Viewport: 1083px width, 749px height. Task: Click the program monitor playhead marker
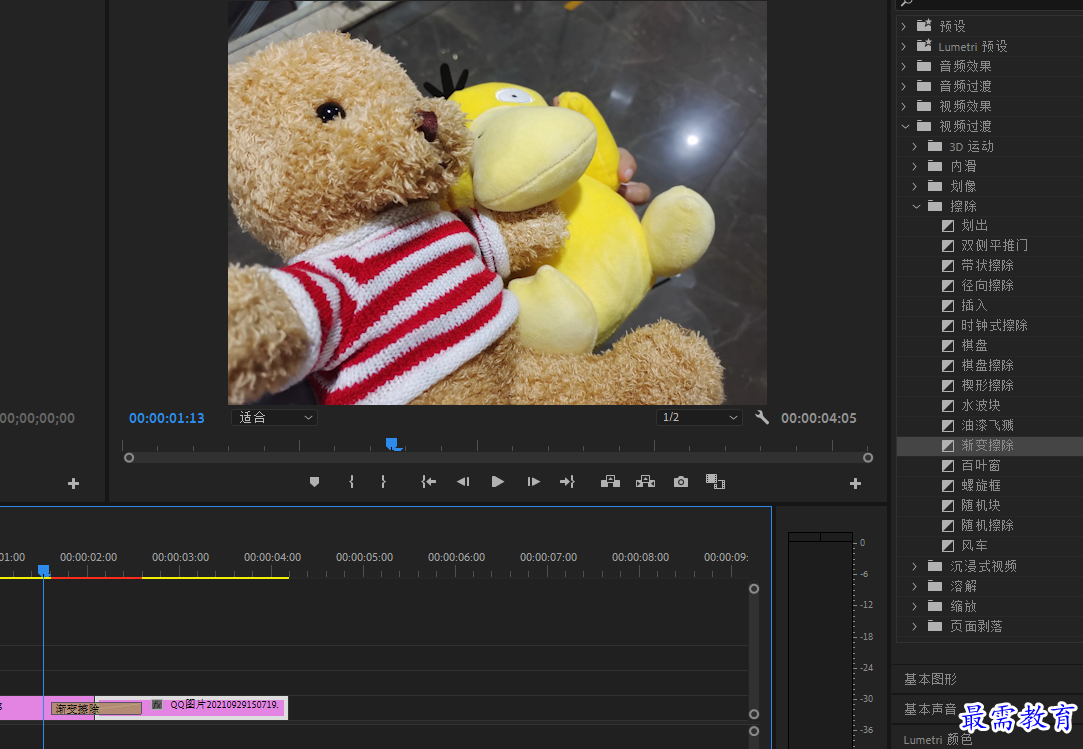pos(392,444)
